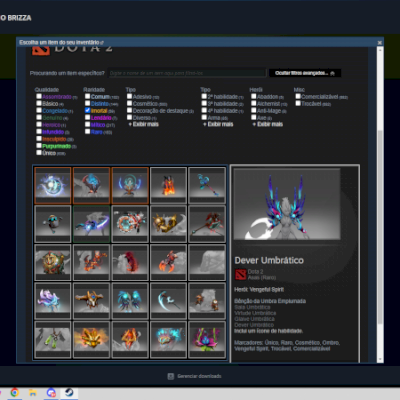This screenshot has width=400, height=400.
Task: Select the glowing blue orb item thumbnail
Action: tap(53, 185)
